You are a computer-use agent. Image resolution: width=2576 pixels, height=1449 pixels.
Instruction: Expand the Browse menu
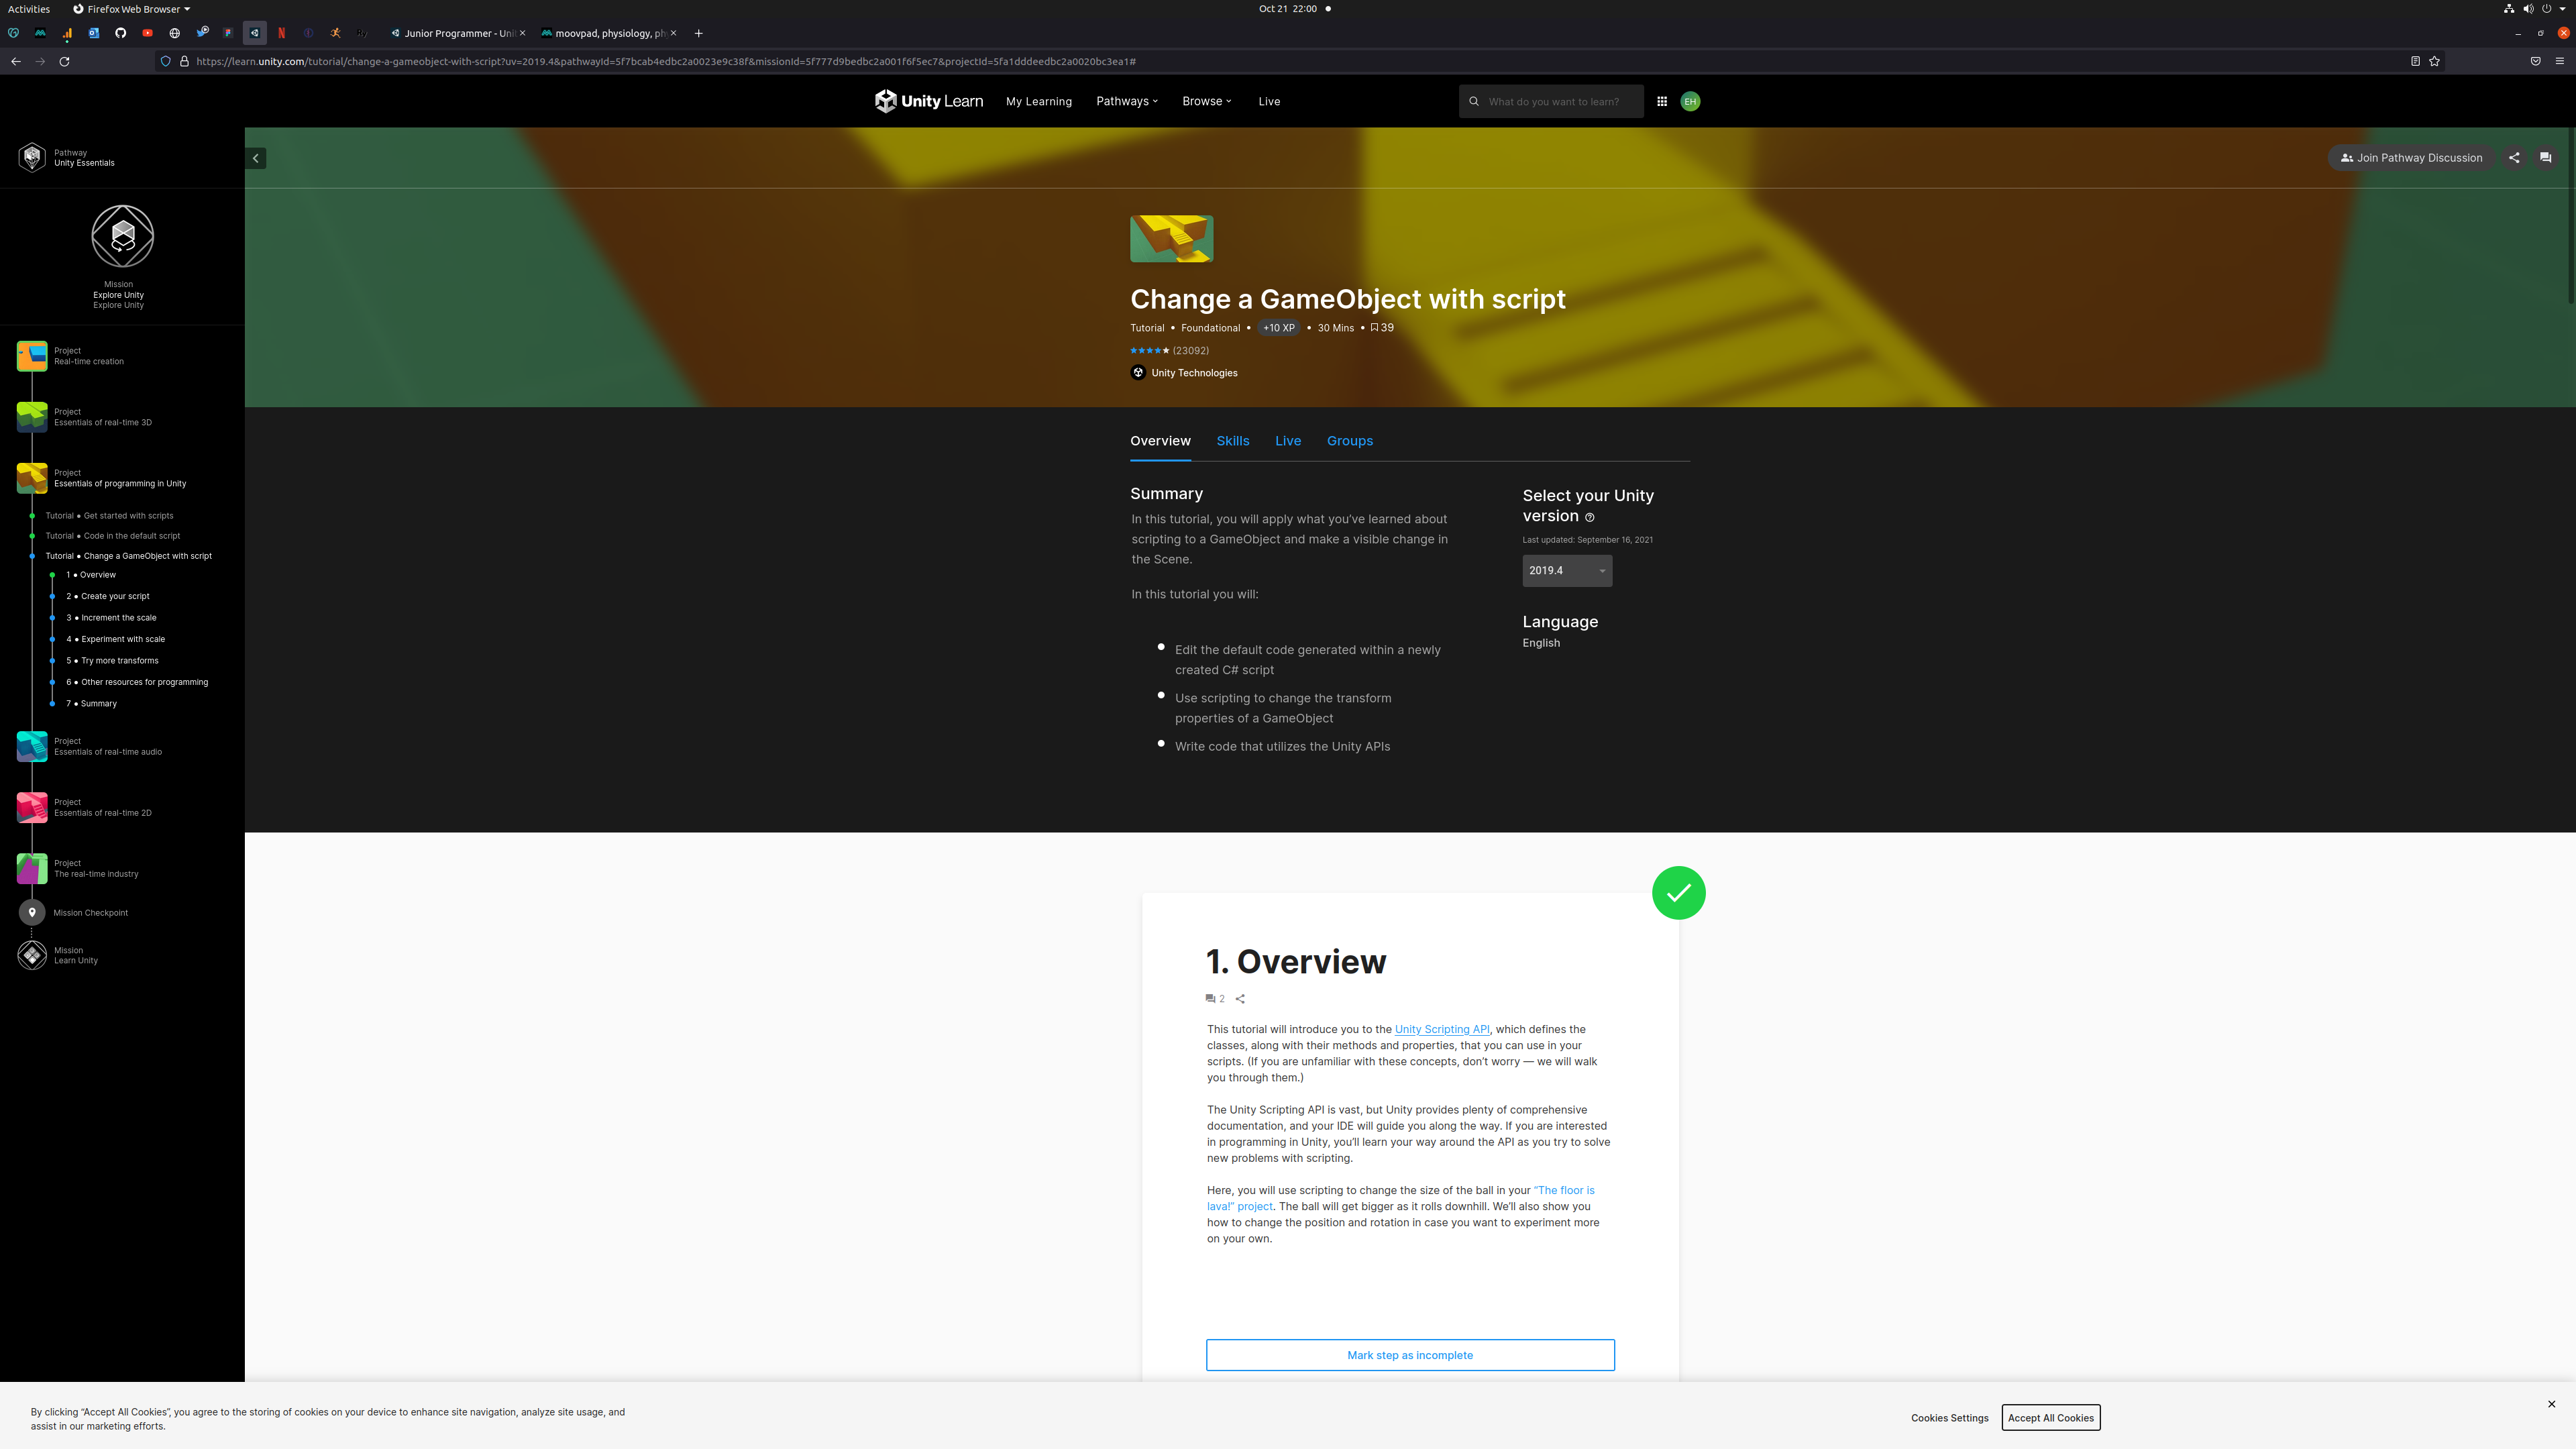point(1207,101)
